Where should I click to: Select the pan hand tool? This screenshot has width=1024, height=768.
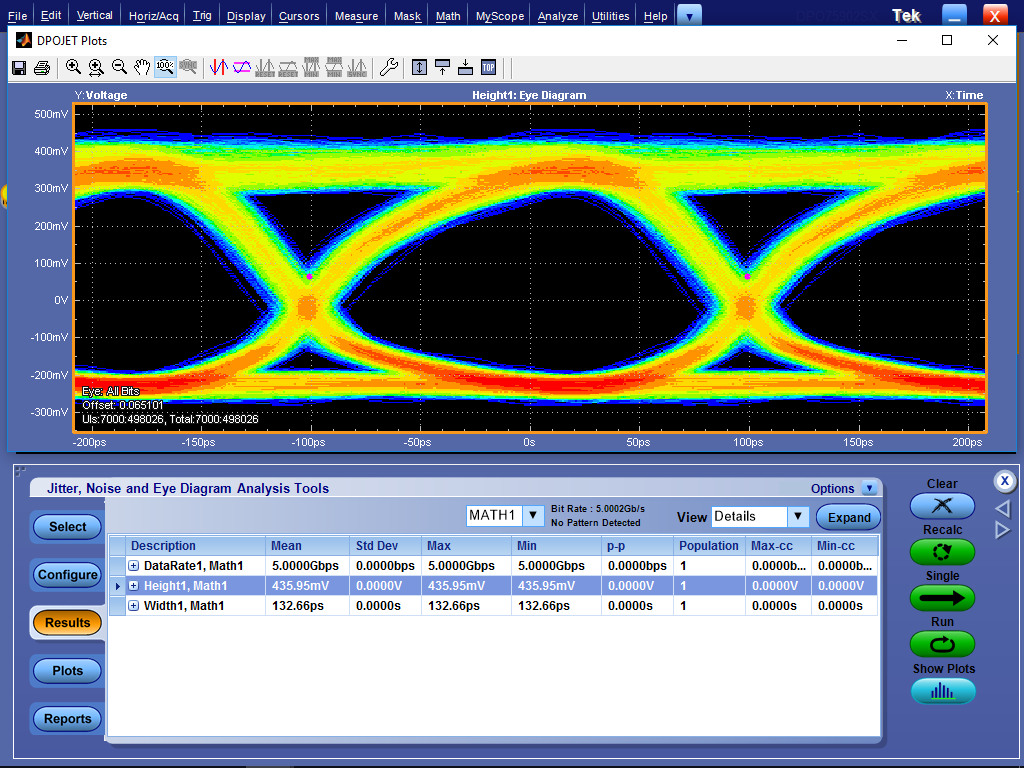142,67
